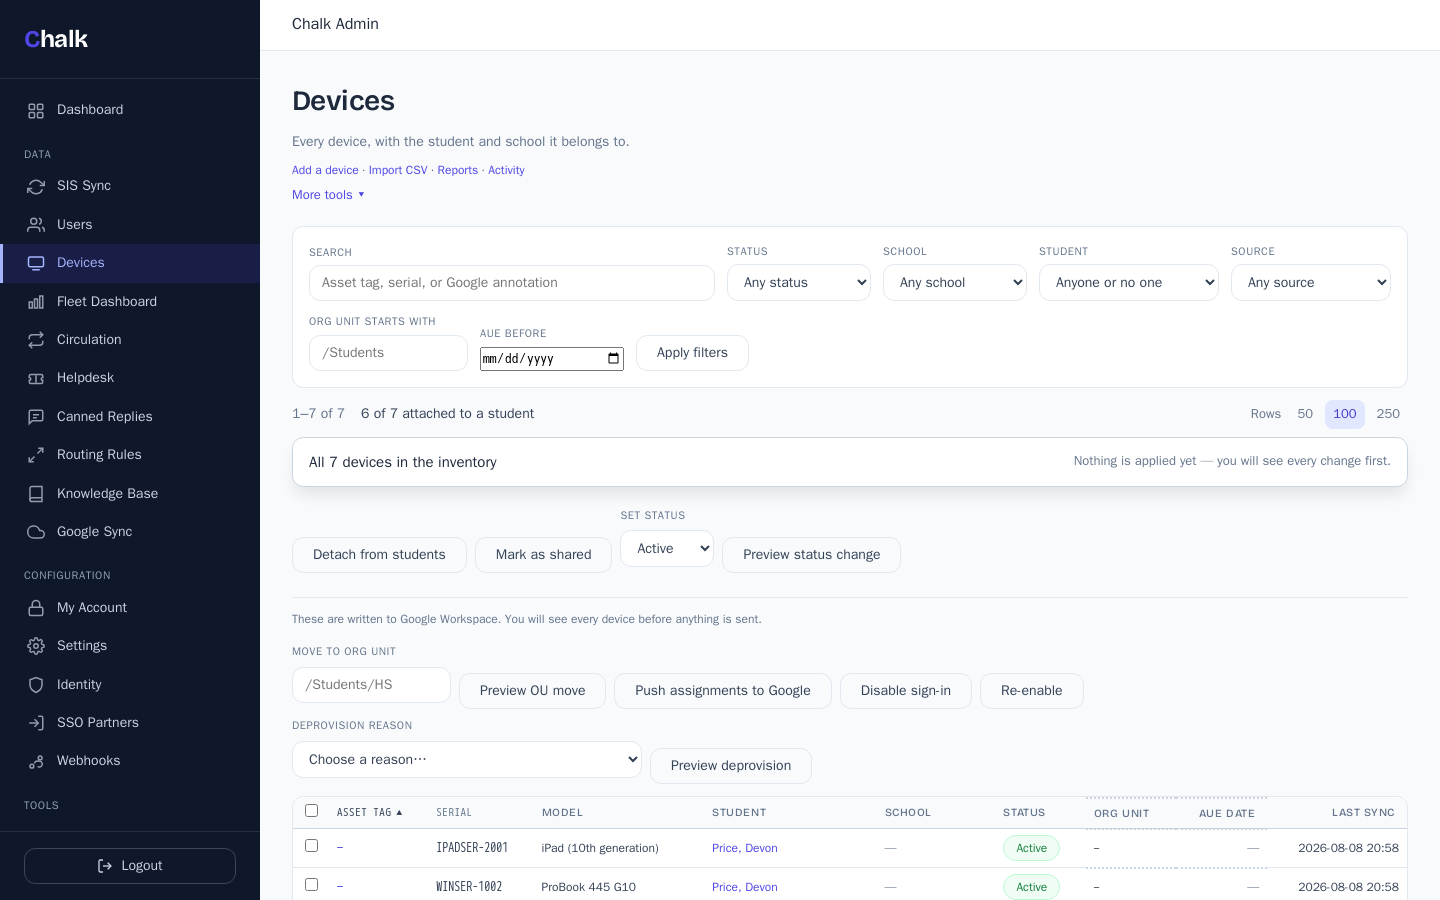The width and height of the screenshot is (1440, 900).
Task: Click the Preview deprovision button
Action: [731, 766]
